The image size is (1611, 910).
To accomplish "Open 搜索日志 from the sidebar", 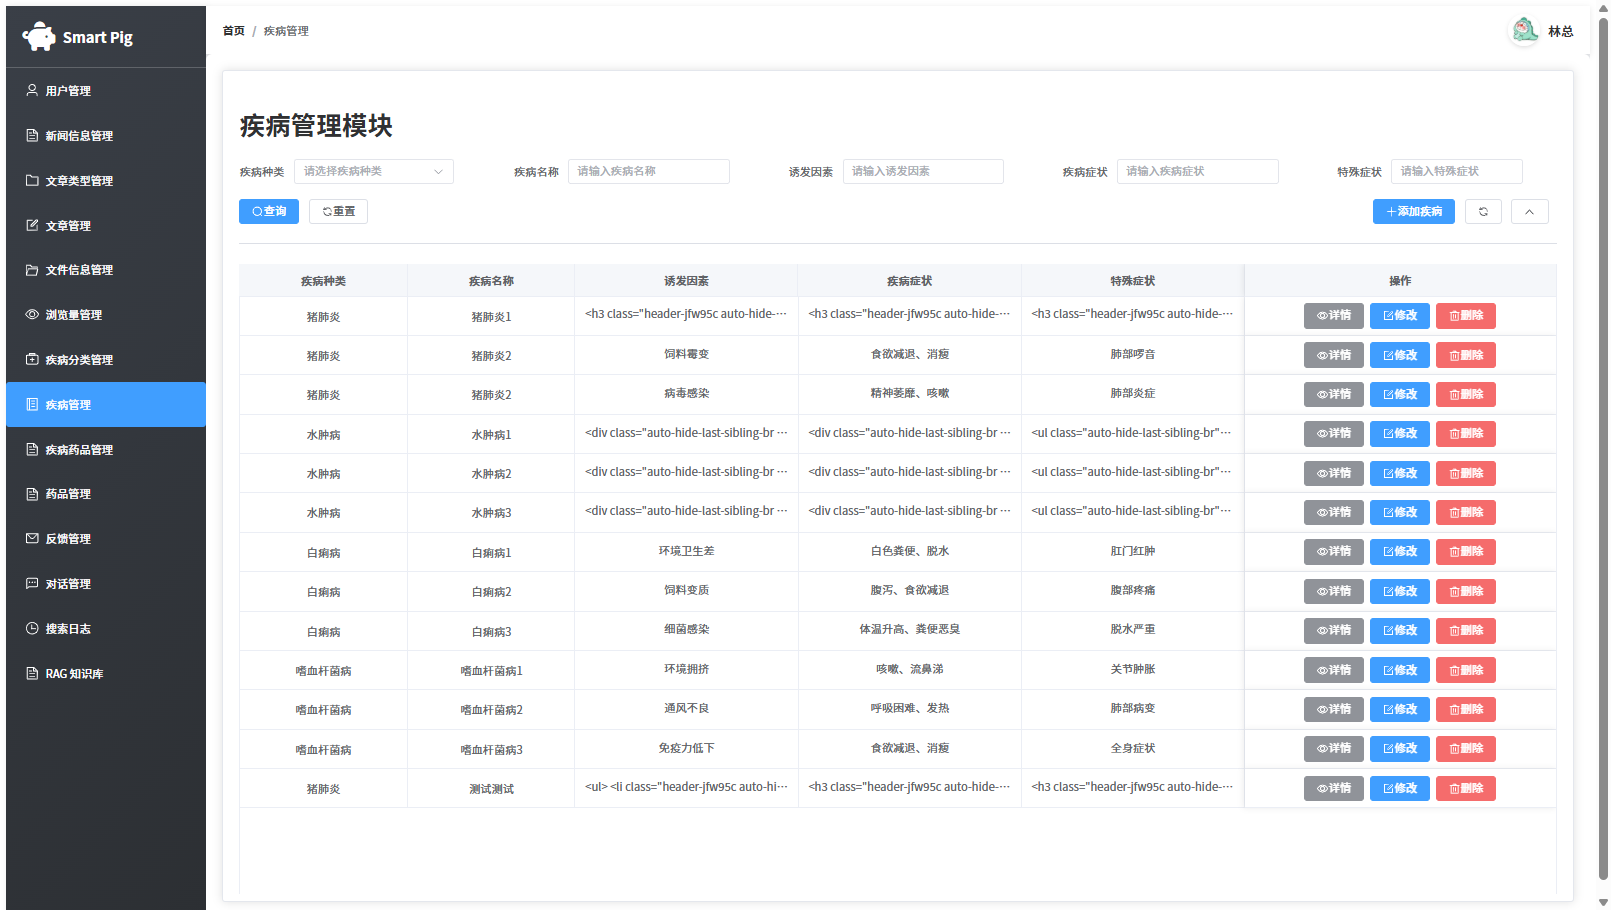I will [106, 628].
